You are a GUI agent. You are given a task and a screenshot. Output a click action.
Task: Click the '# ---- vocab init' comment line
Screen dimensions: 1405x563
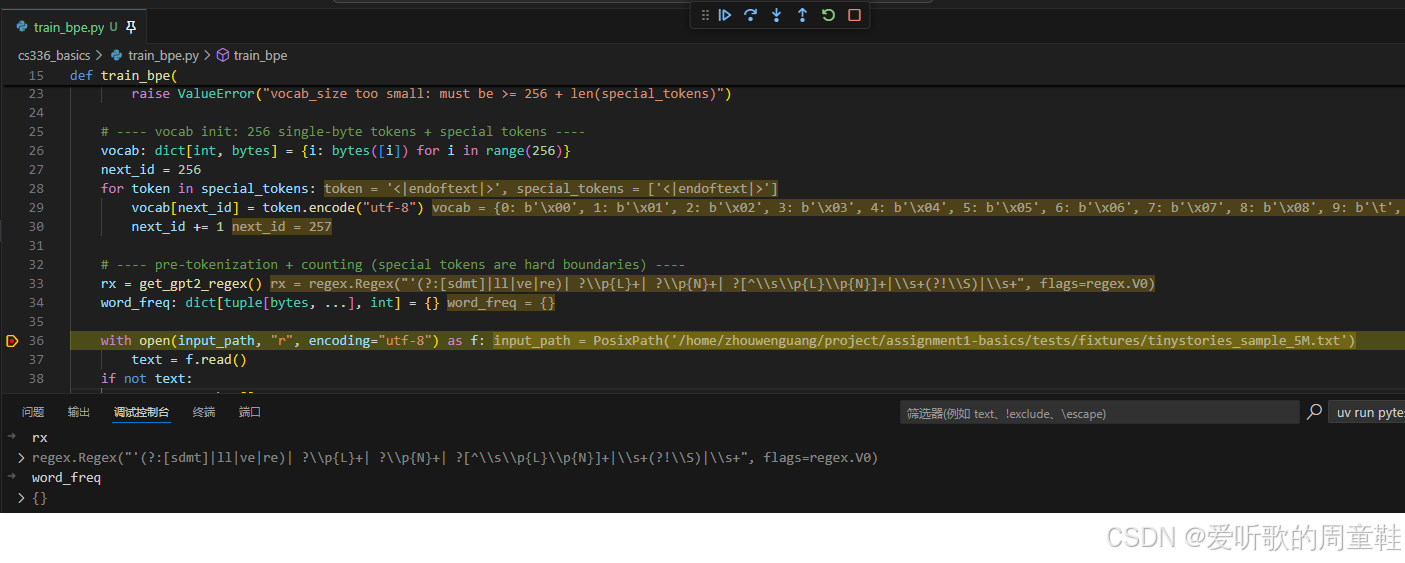tap(343, 132)
